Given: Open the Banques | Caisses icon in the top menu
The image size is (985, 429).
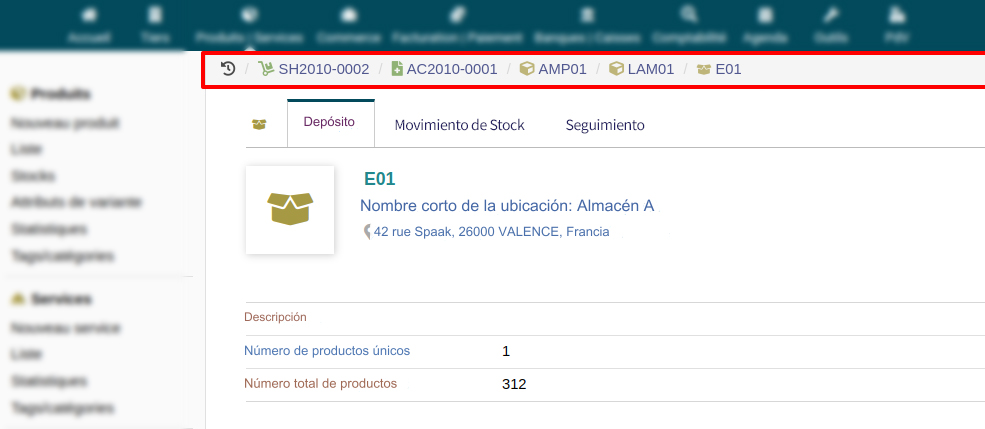Looking at the screenshot, I should point(587,14).
